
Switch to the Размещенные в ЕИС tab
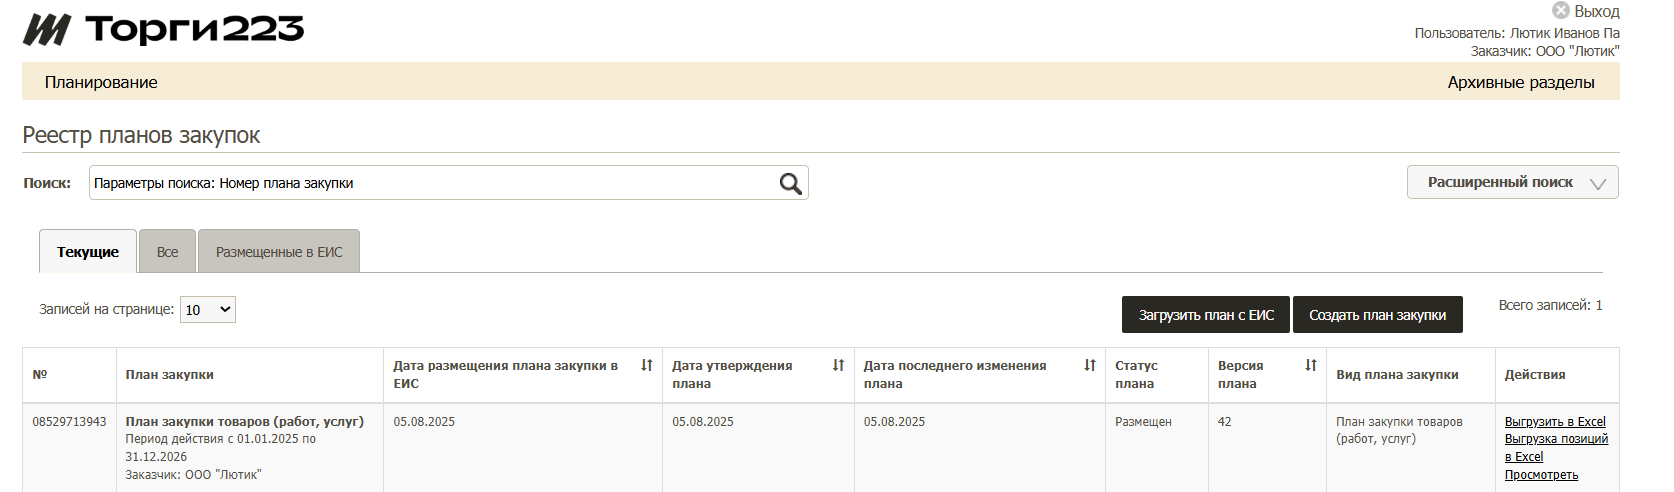click(279, 252)
